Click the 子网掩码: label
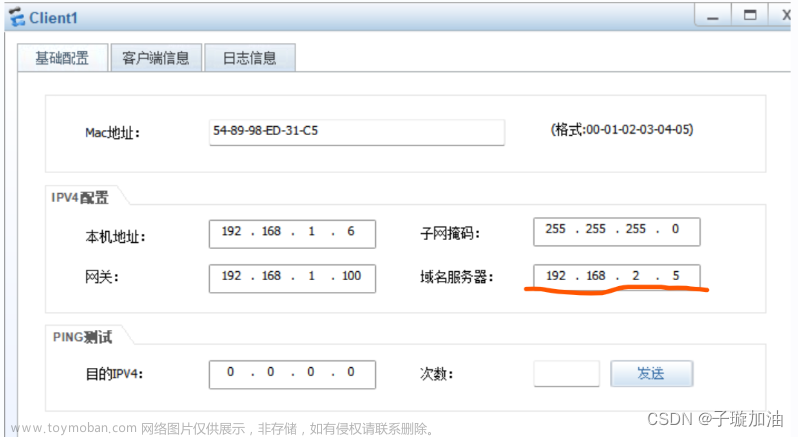The height and width of the screenshot is (437, 798). tap(450, 234)
